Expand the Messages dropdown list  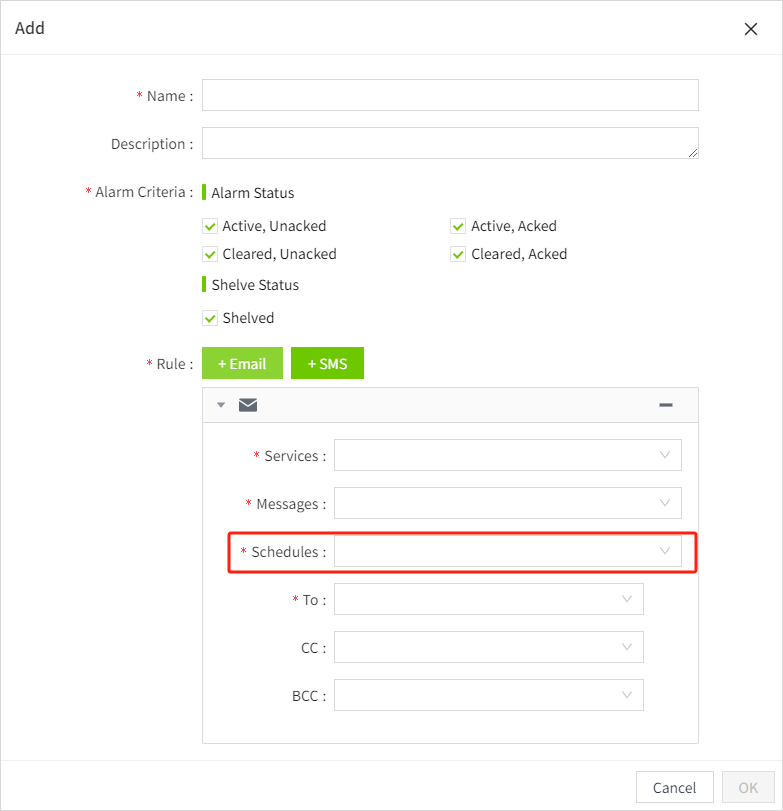pyautogui.click(x=507, y=503)
